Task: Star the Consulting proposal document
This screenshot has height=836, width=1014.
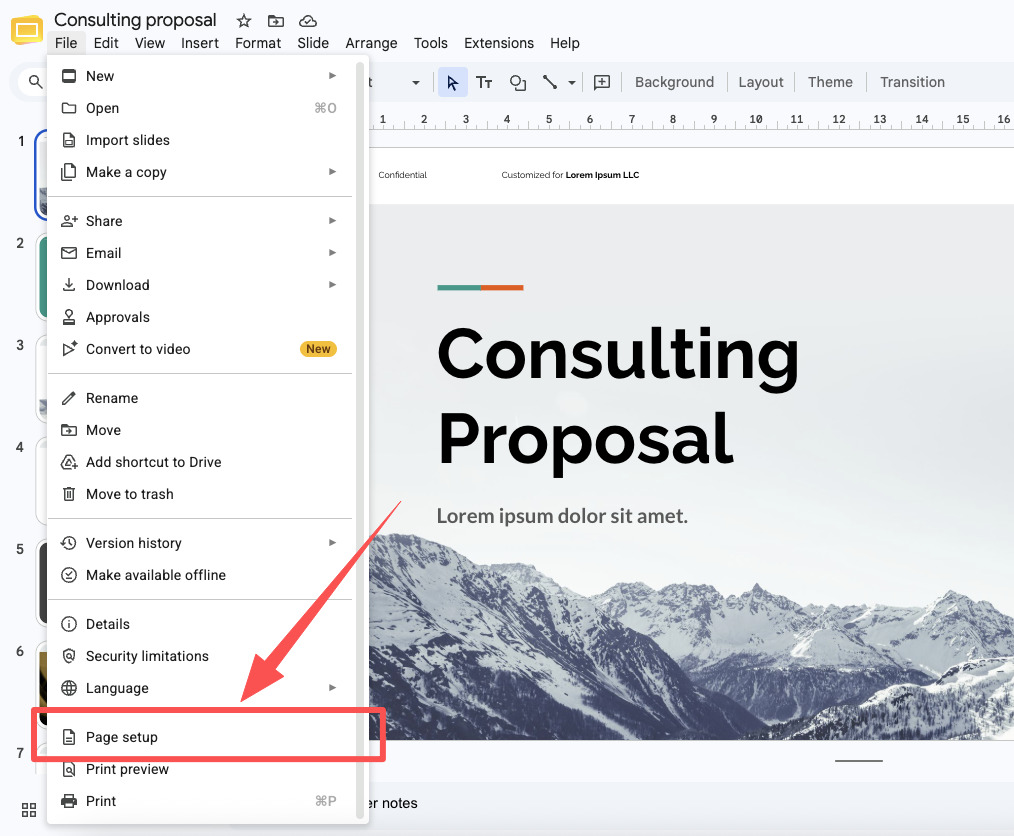Action: click(x=244, y=21)
